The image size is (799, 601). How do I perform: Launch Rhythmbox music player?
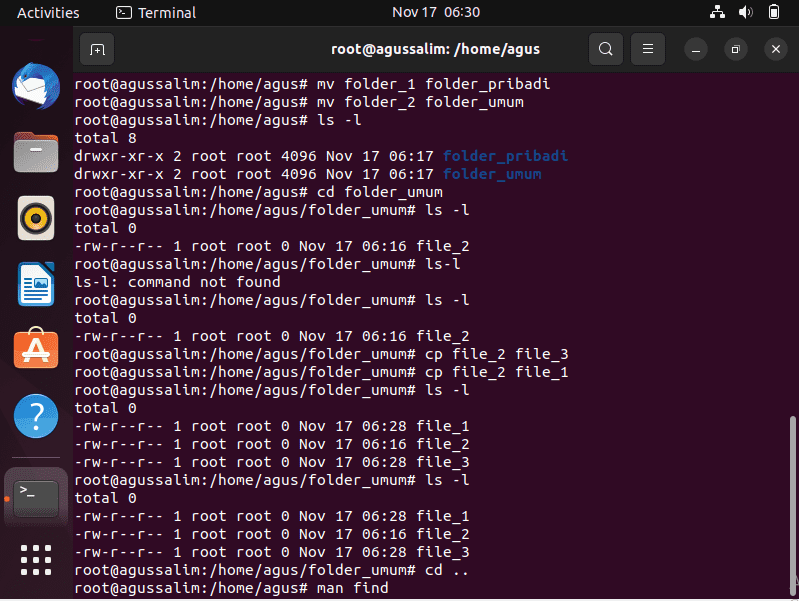click(x=36, y=218)
